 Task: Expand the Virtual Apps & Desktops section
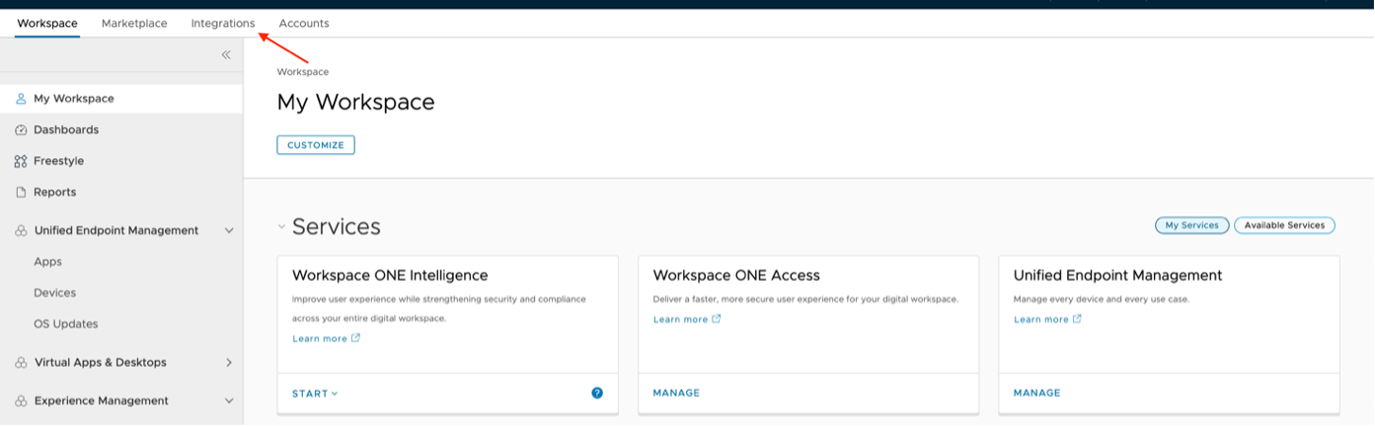[229, 363]
